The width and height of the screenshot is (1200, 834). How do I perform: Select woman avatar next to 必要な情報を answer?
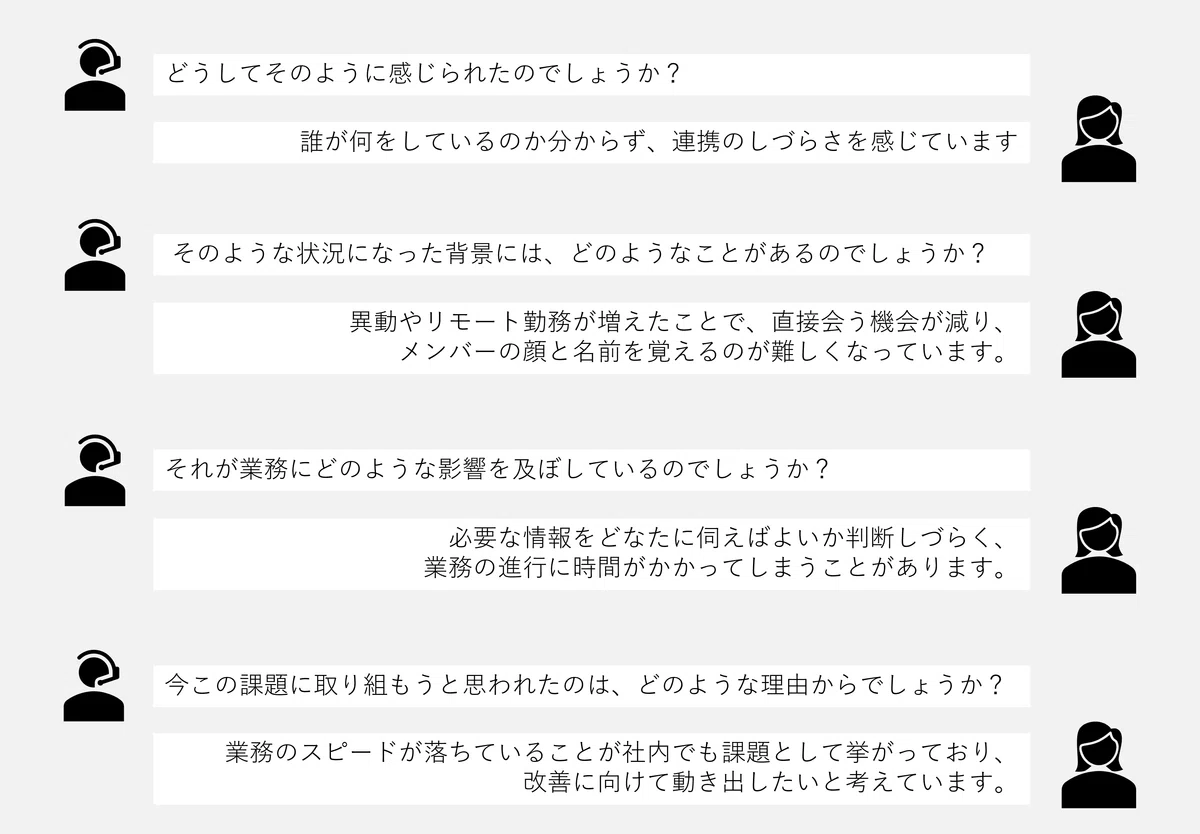click(x=1098, y=551)
